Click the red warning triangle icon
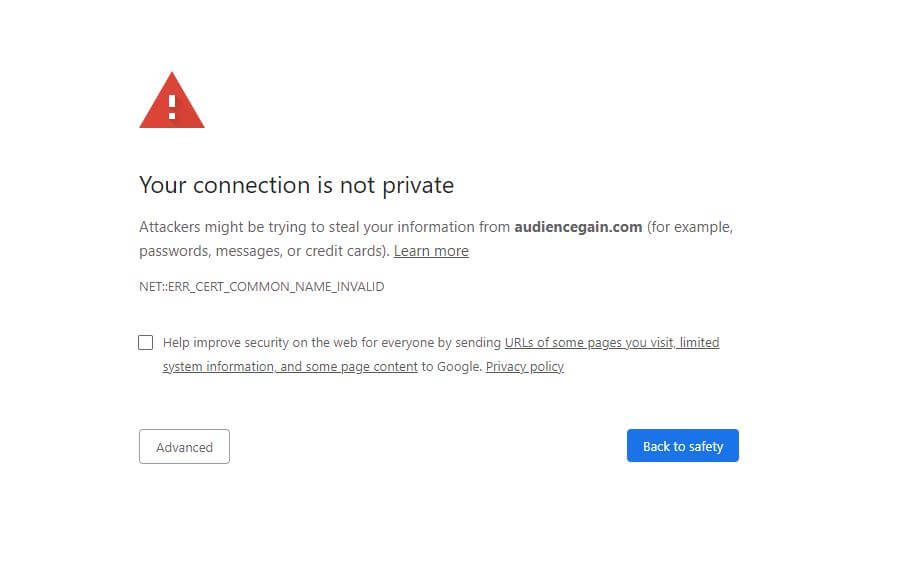The image size is (918, 564). [172, 100]
